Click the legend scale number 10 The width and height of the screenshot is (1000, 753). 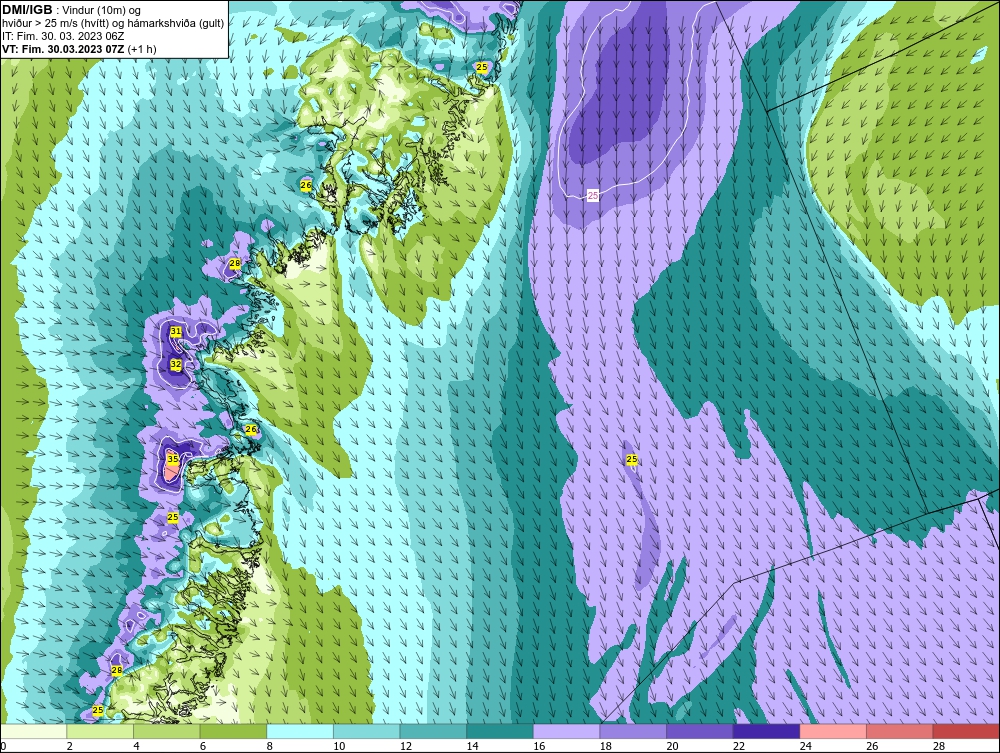pyautogui.click(x=339, y=746)
